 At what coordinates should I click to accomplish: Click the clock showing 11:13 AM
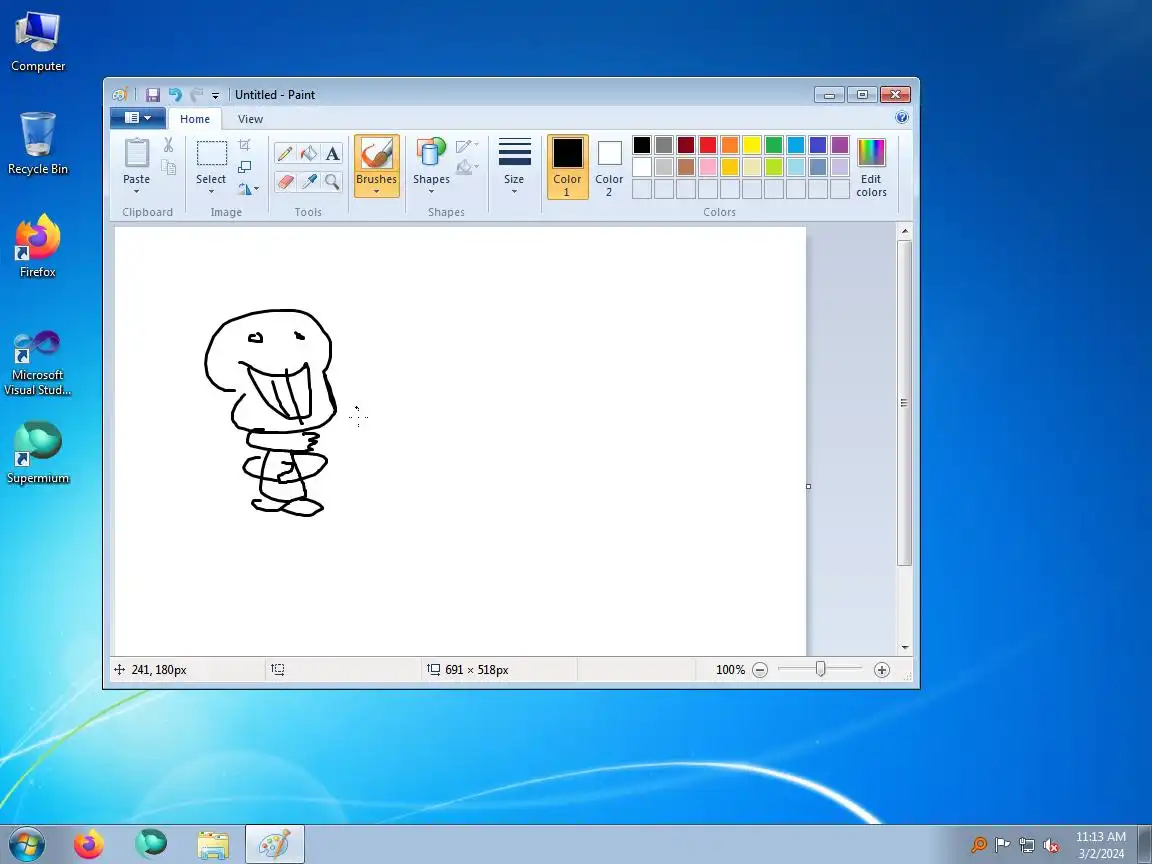[1101, 837]
